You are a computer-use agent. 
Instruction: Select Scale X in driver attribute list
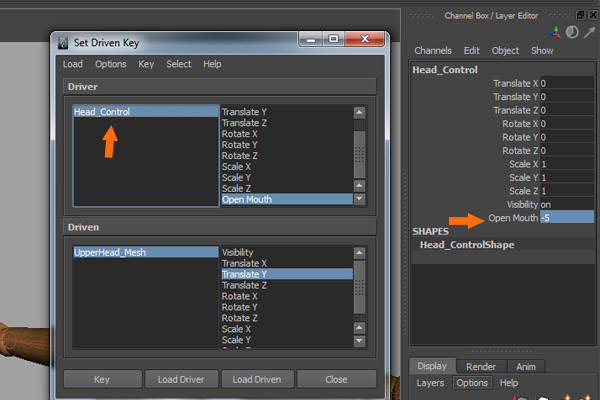coord(287,167)
